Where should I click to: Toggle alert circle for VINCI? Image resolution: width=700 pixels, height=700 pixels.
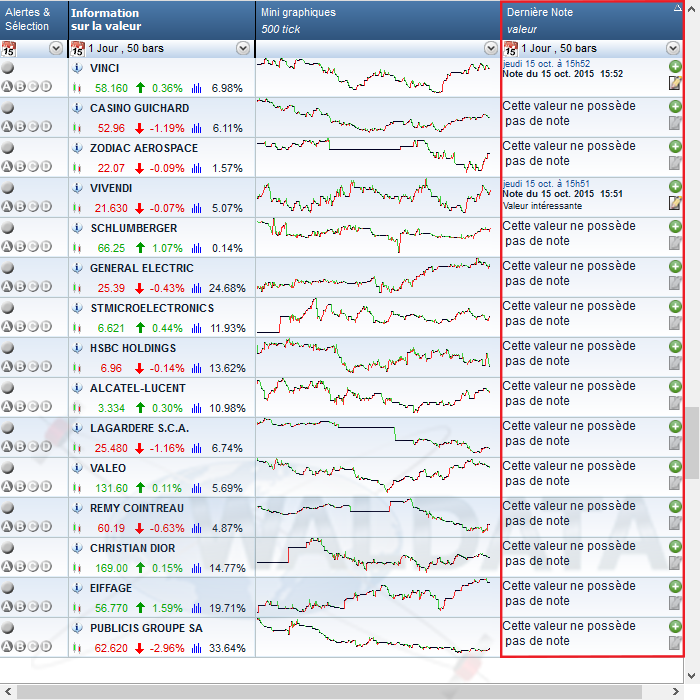(x=8, y=68)
